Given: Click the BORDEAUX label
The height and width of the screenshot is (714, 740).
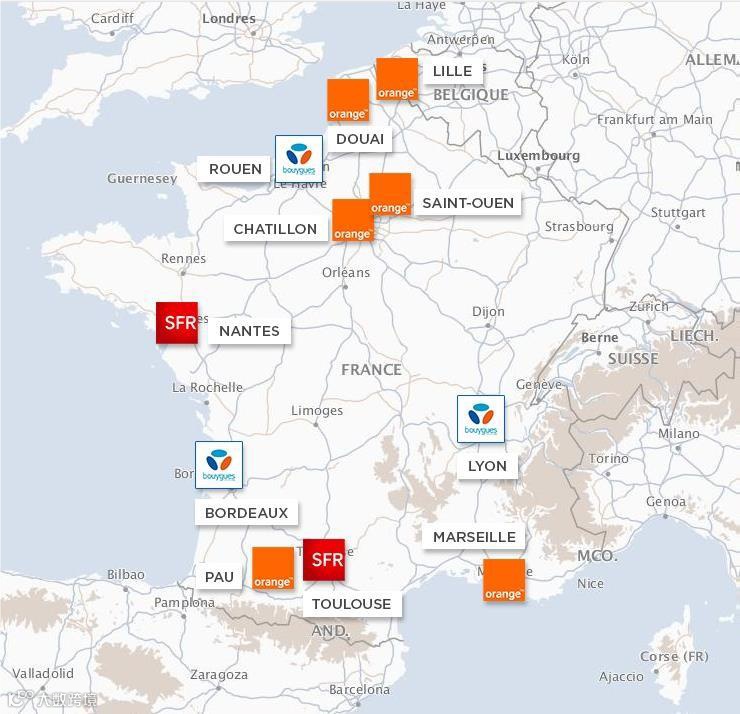Looking at the screenshot, I should pos(246,512).
